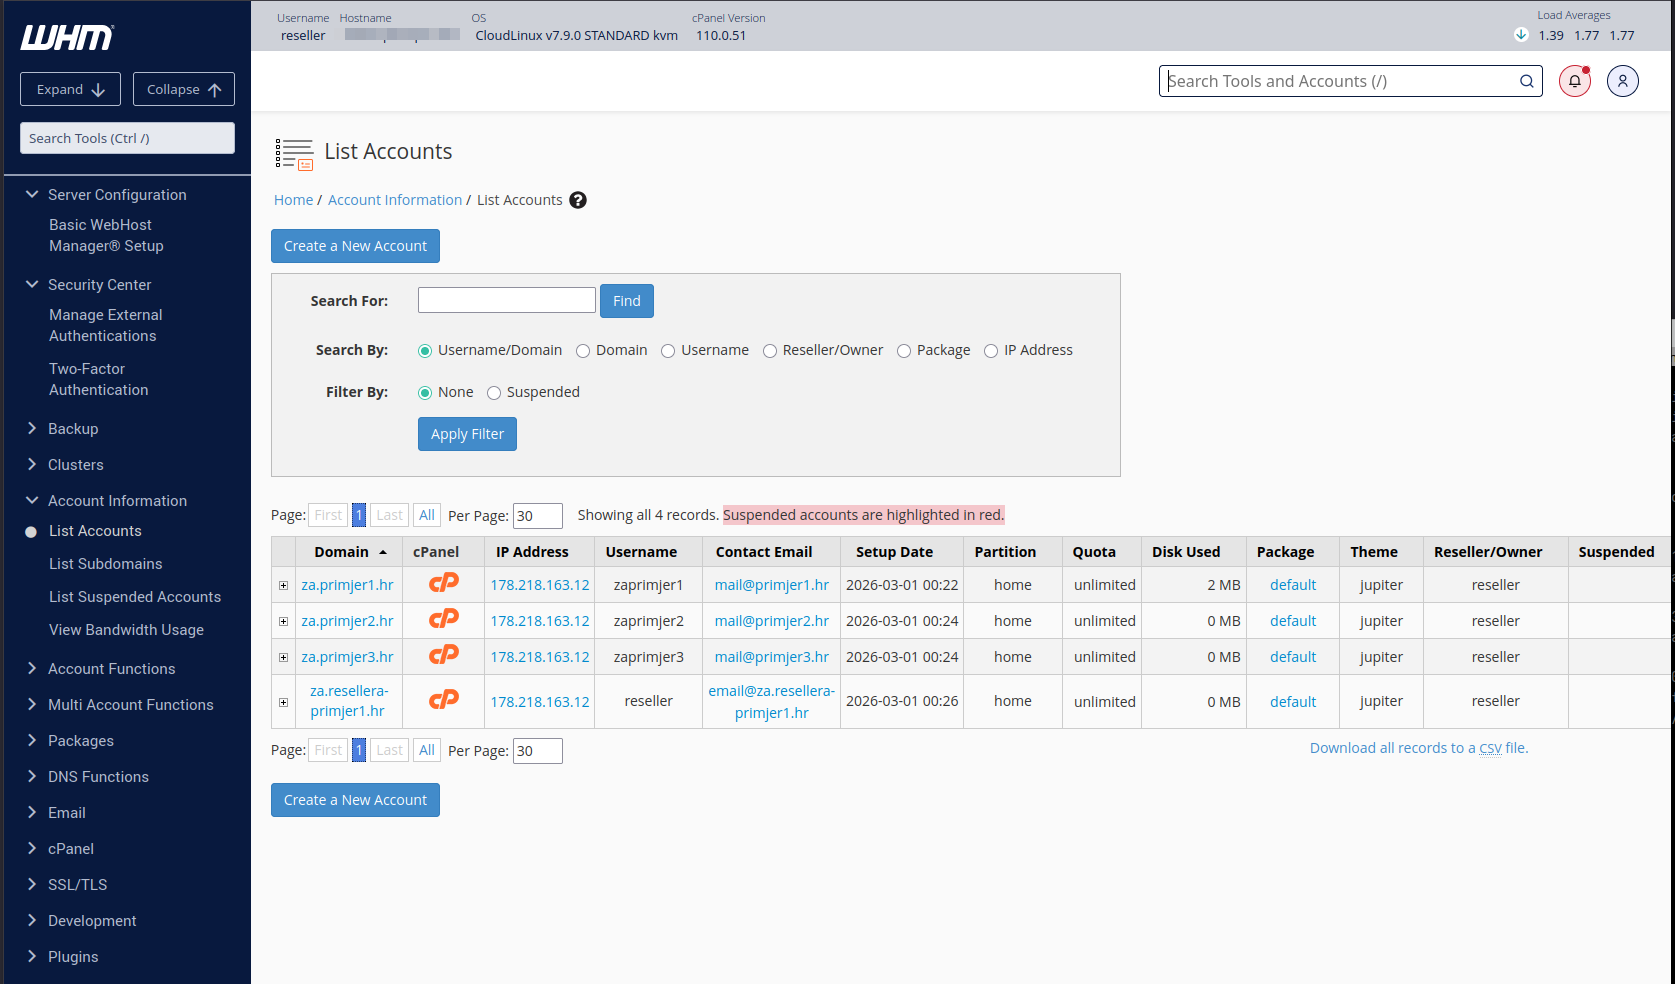Go to View Bandwidth Usage
Screen dimensions: 1675x984
[x=126, y=630]
